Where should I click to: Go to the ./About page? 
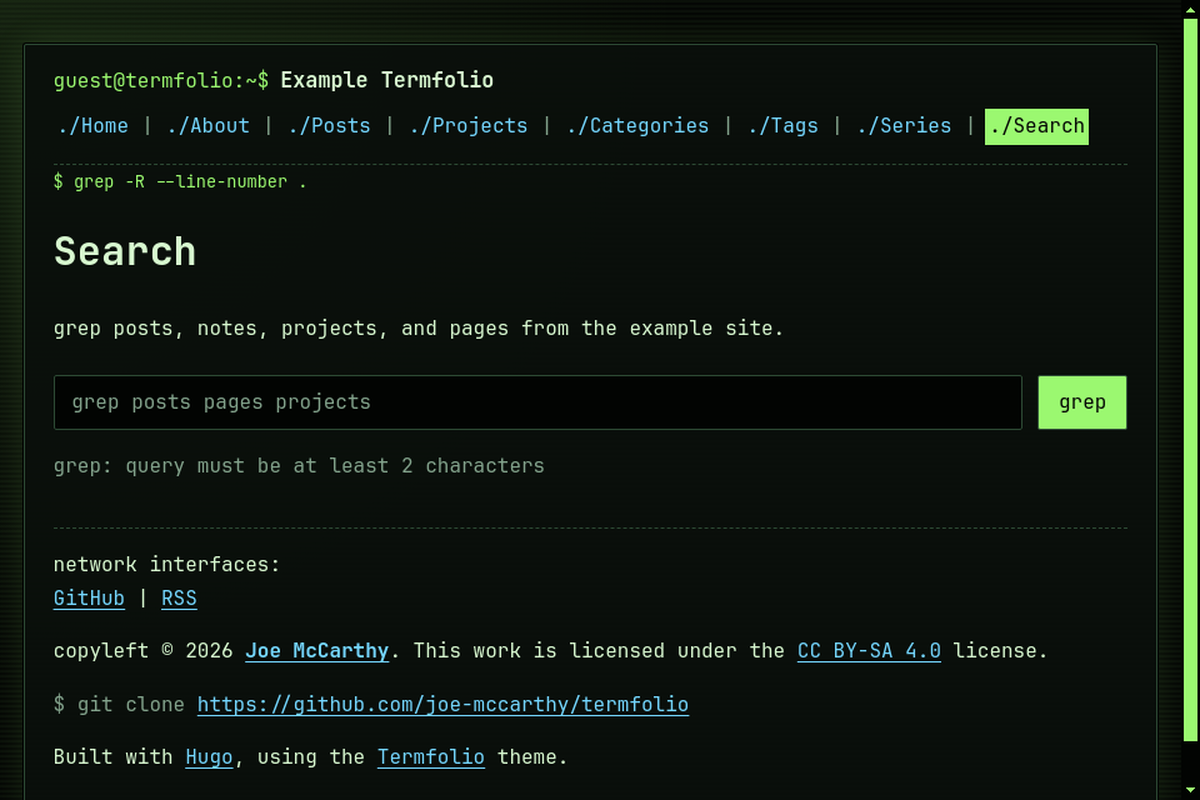[208, 126]
